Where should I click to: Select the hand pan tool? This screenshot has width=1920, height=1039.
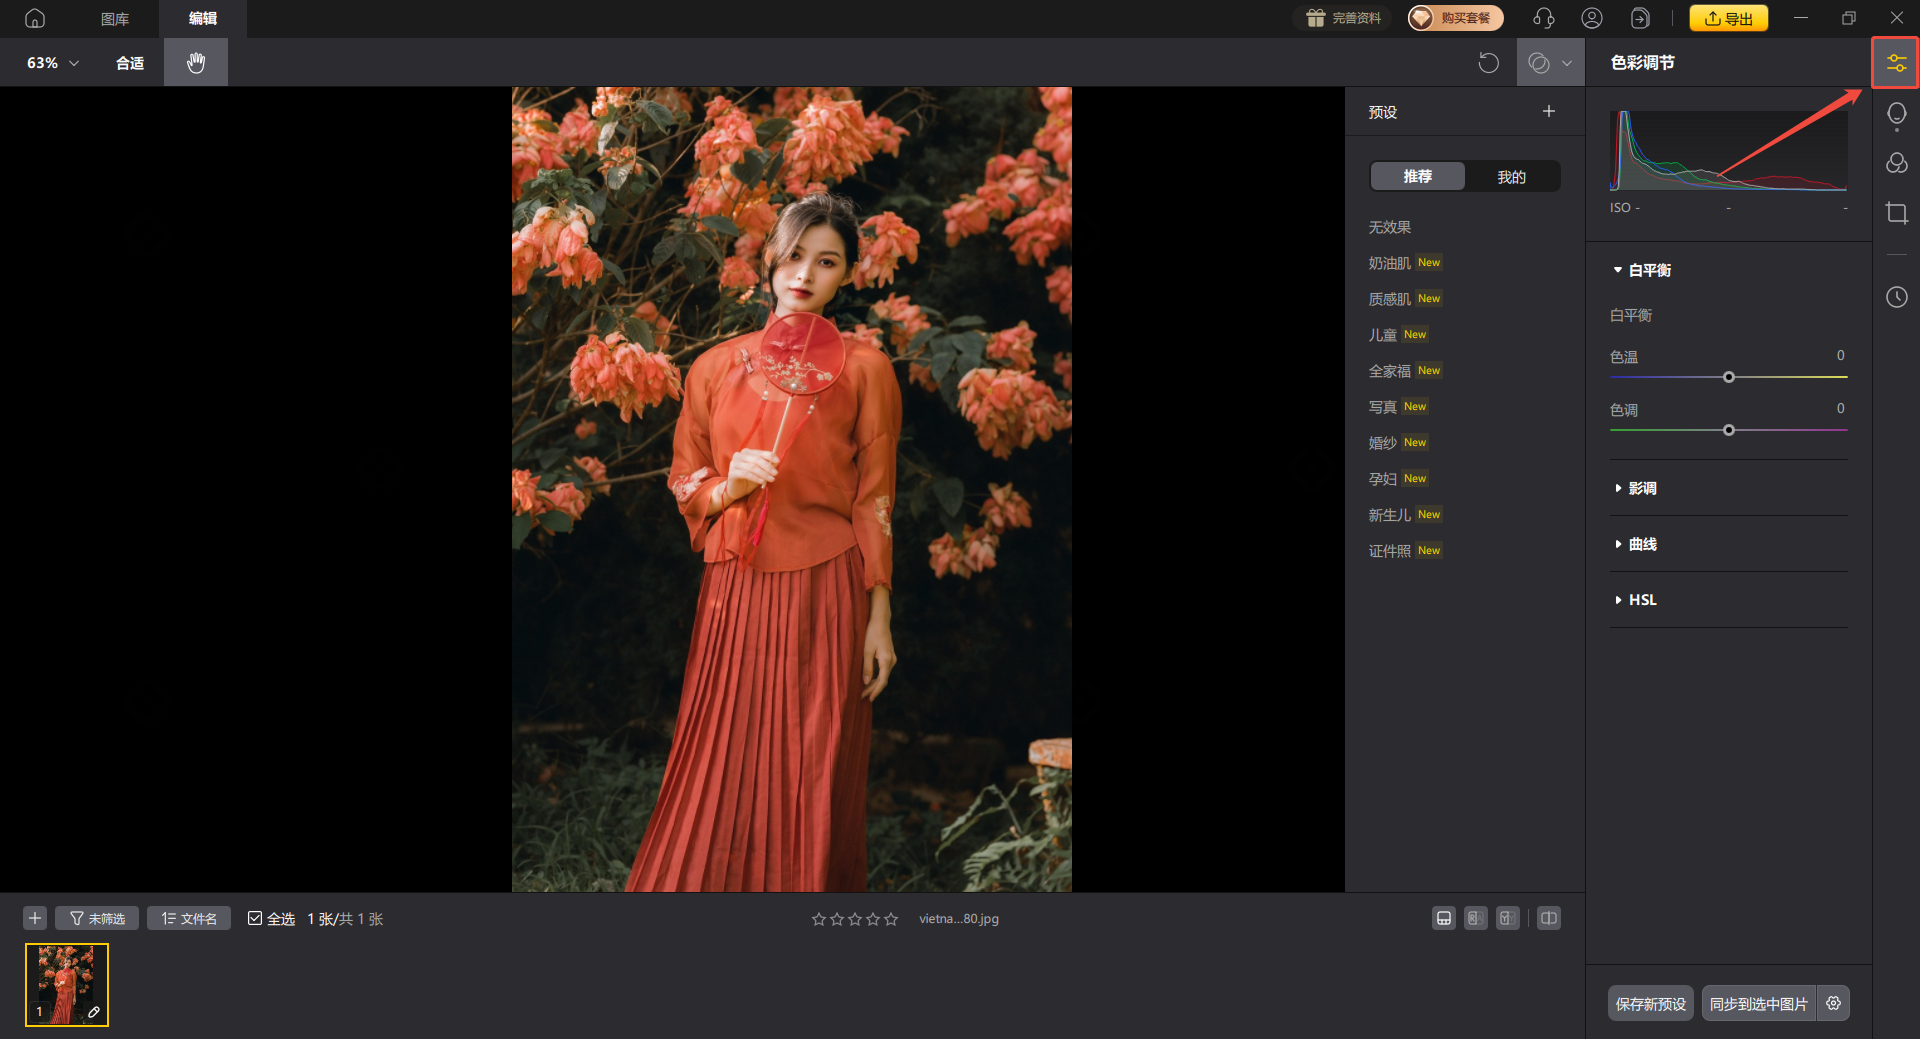(x=196, y=62)
